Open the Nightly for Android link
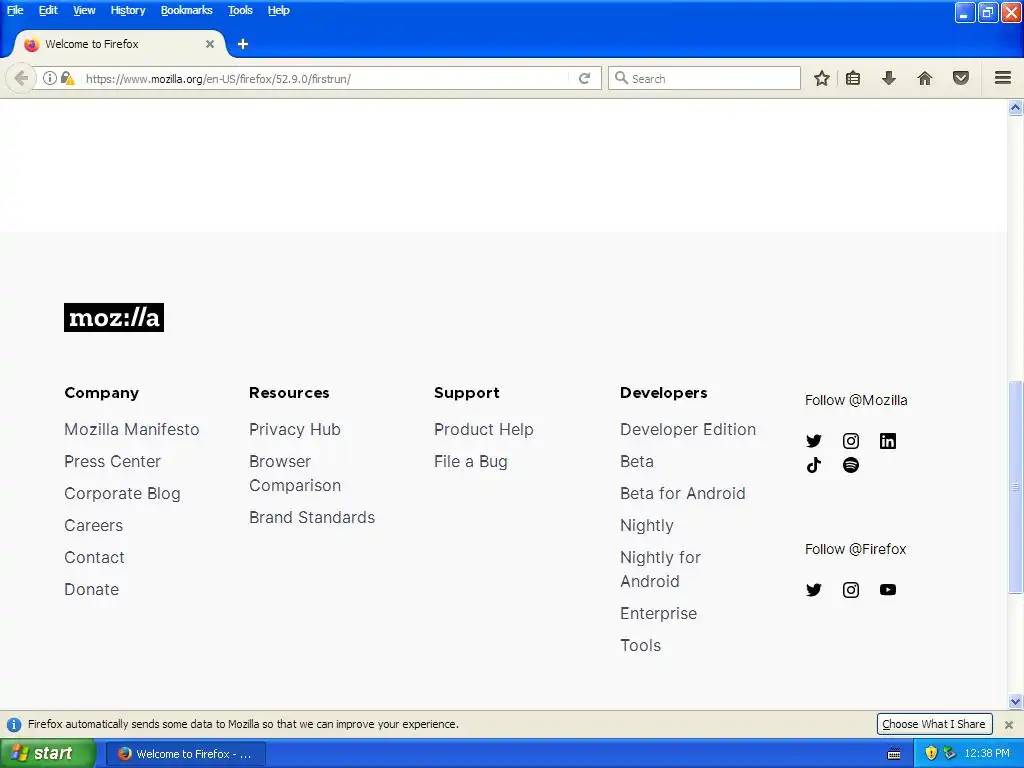The height and width of the screenshot is (768, 1024). (x=660, y=569)
